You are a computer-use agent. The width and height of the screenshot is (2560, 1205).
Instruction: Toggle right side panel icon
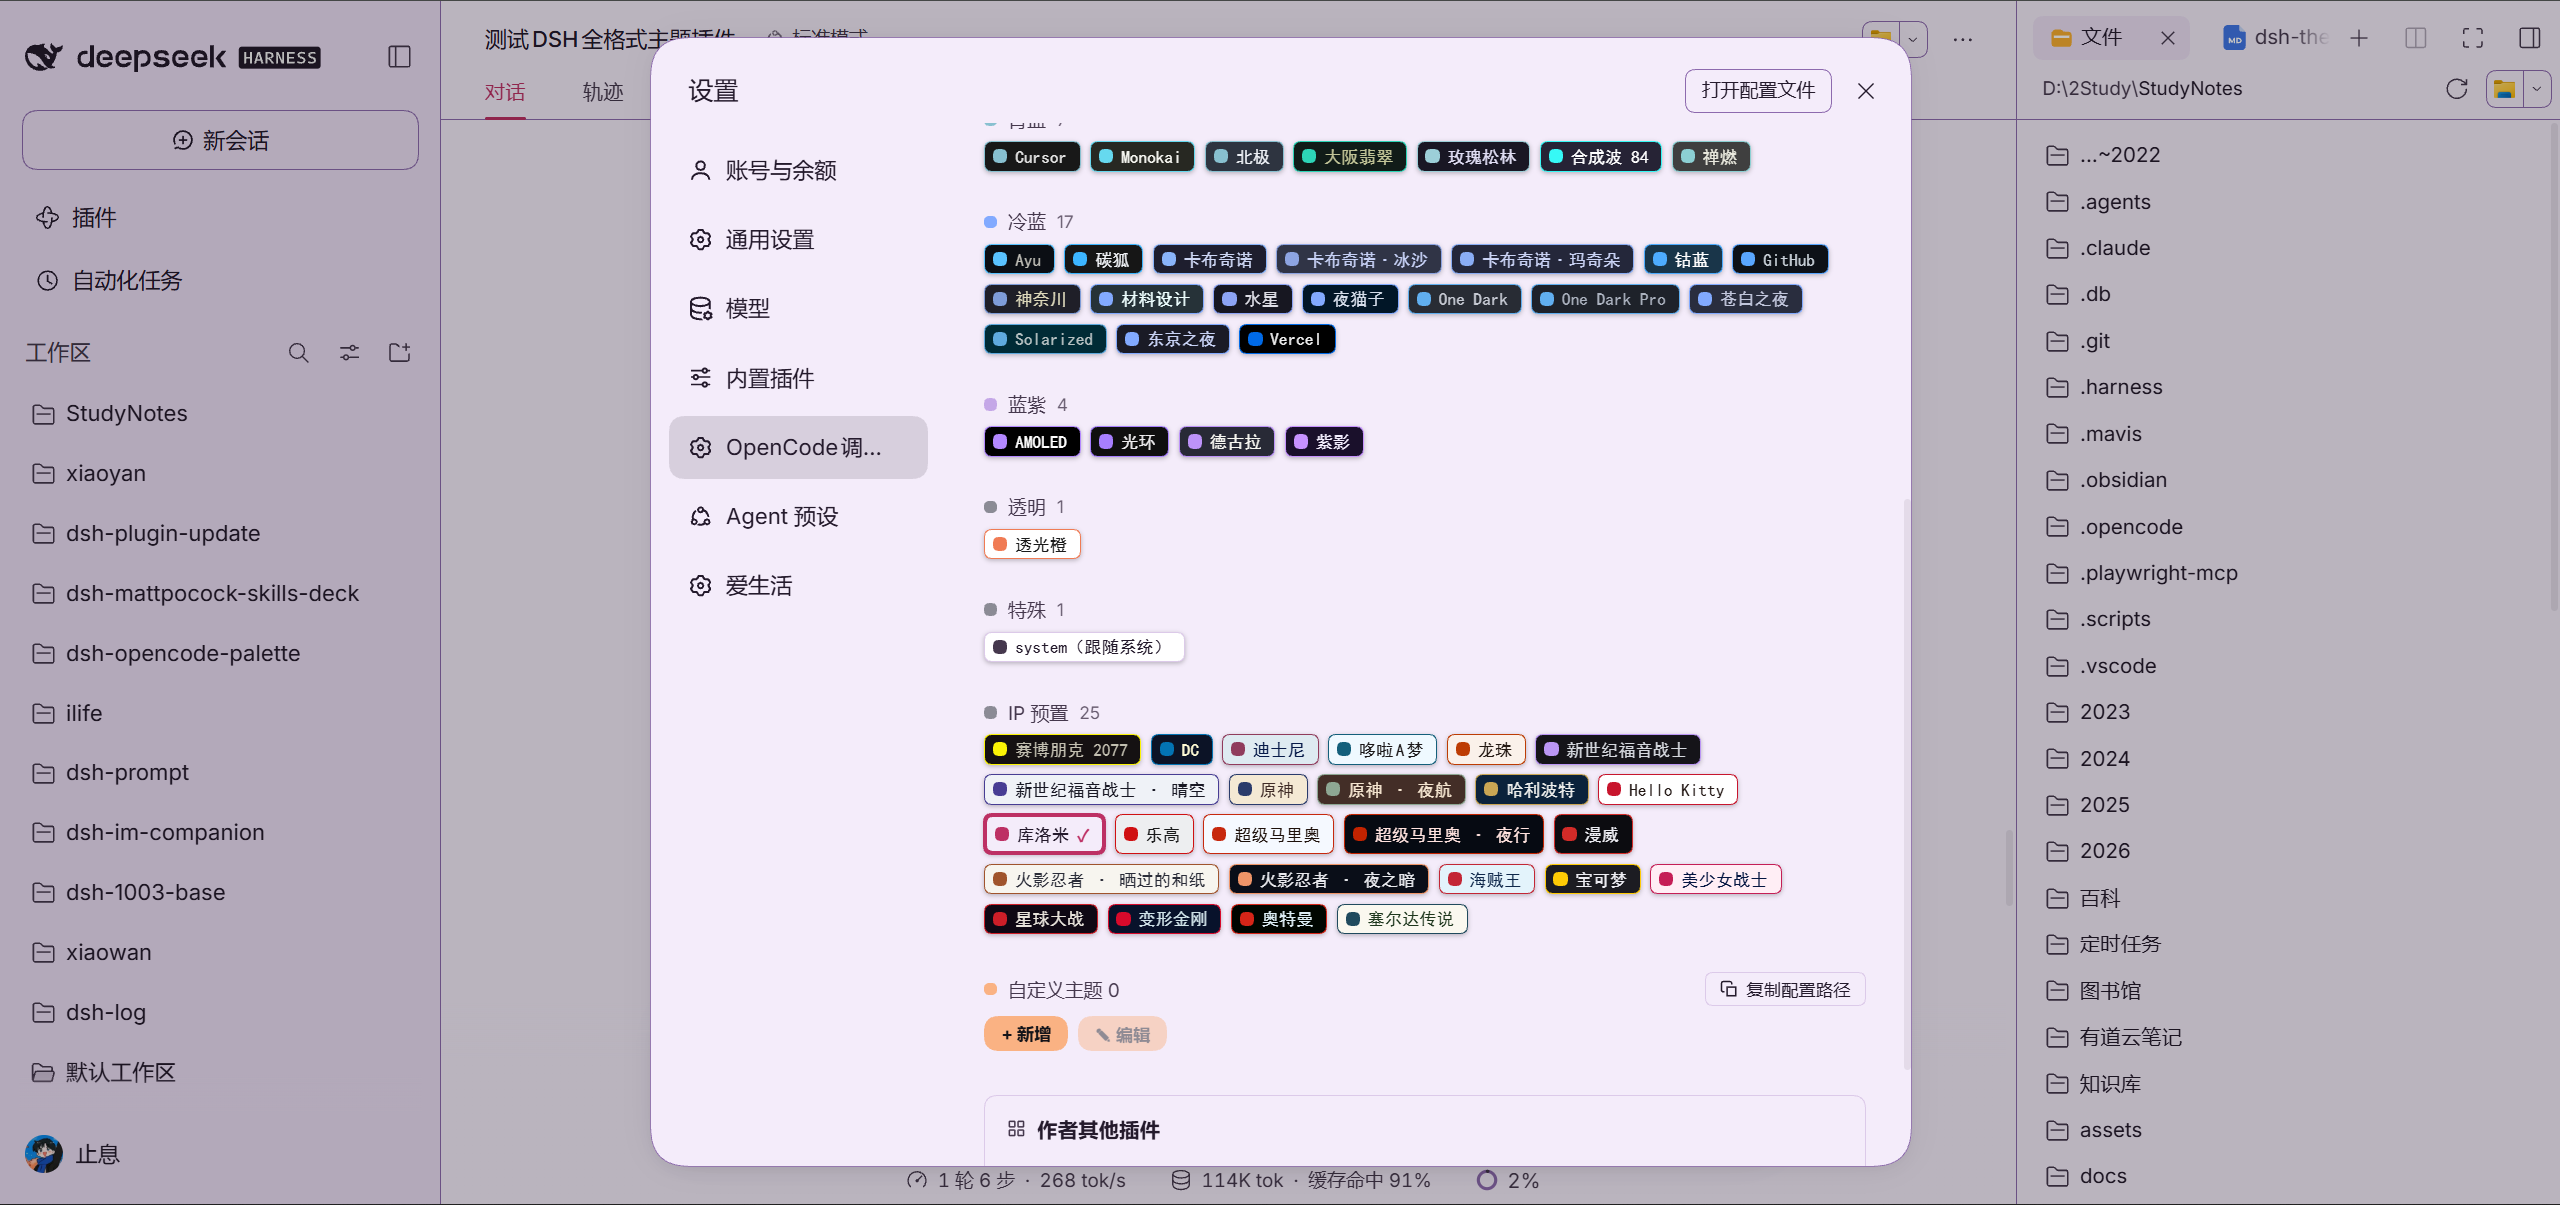2530,38
